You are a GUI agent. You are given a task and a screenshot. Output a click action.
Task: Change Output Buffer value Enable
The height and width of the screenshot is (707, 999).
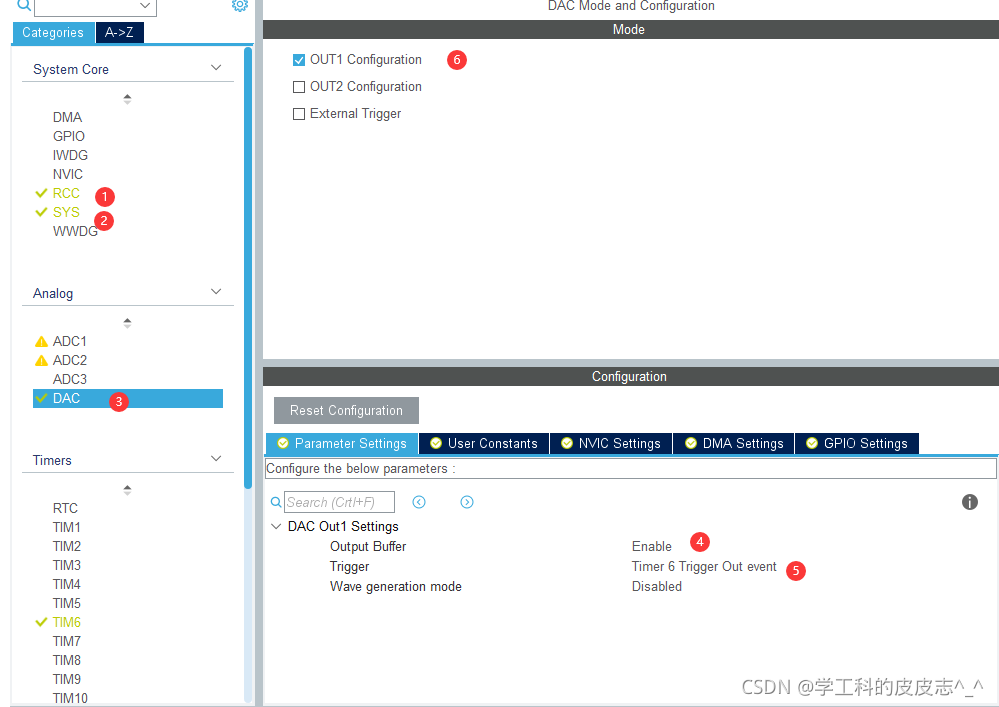652,546
